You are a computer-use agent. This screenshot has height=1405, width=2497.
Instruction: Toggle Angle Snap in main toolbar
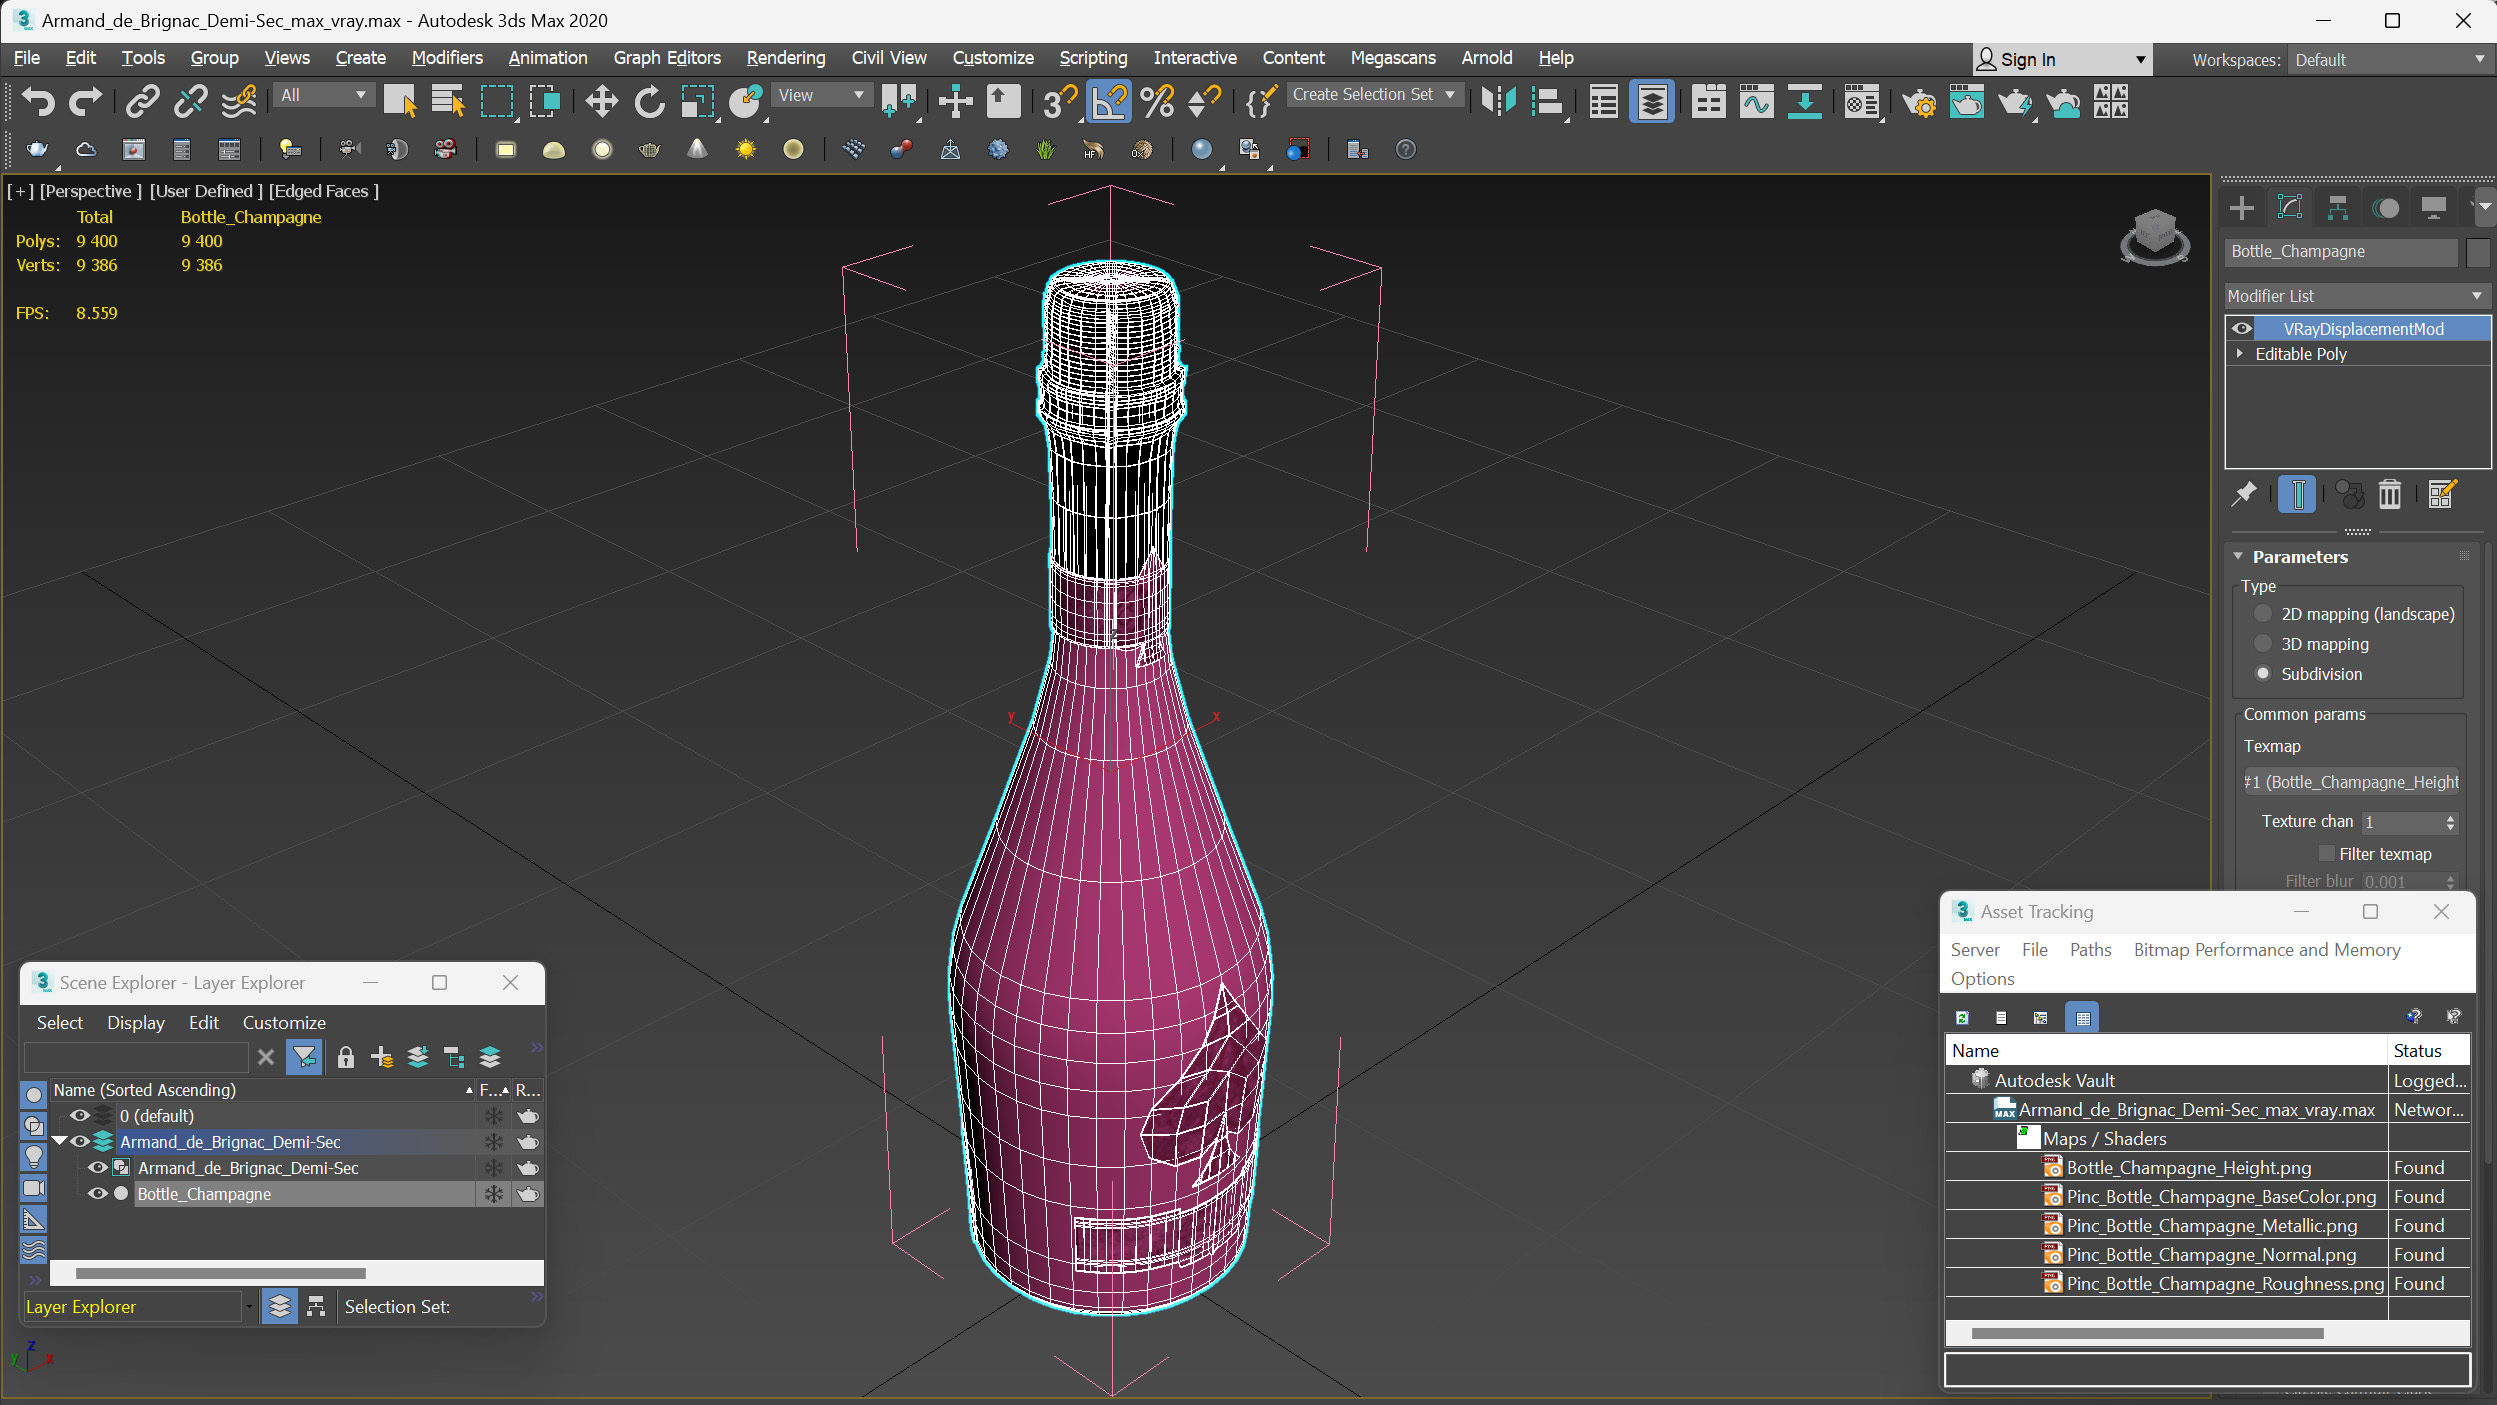1108,101
